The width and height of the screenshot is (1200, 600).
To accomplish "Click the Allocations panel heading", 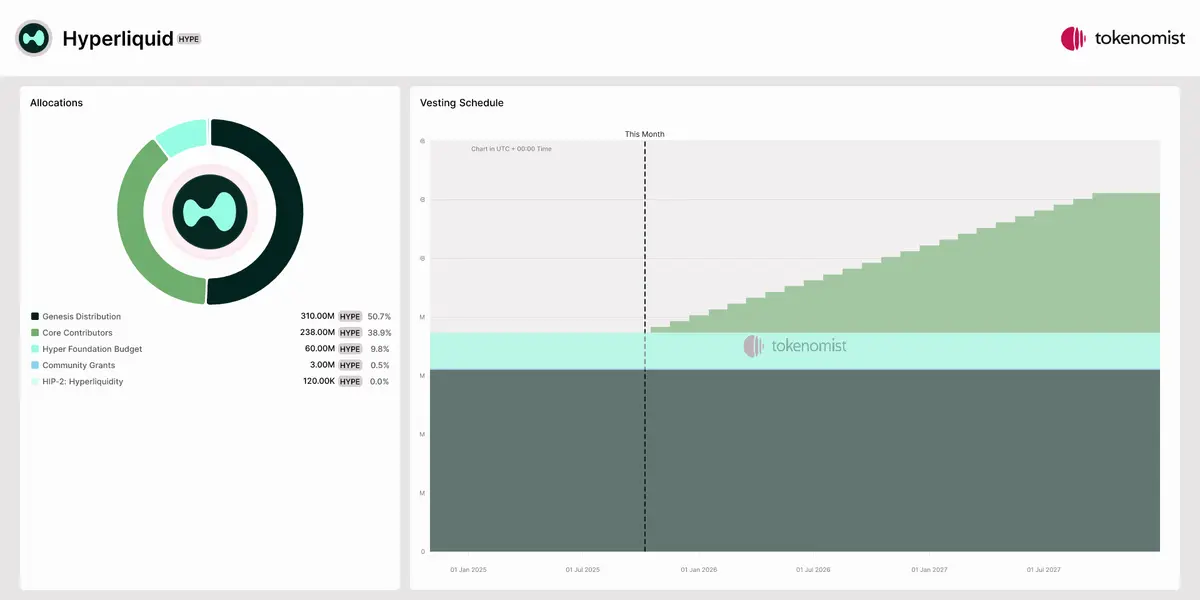I will (56, 103).
